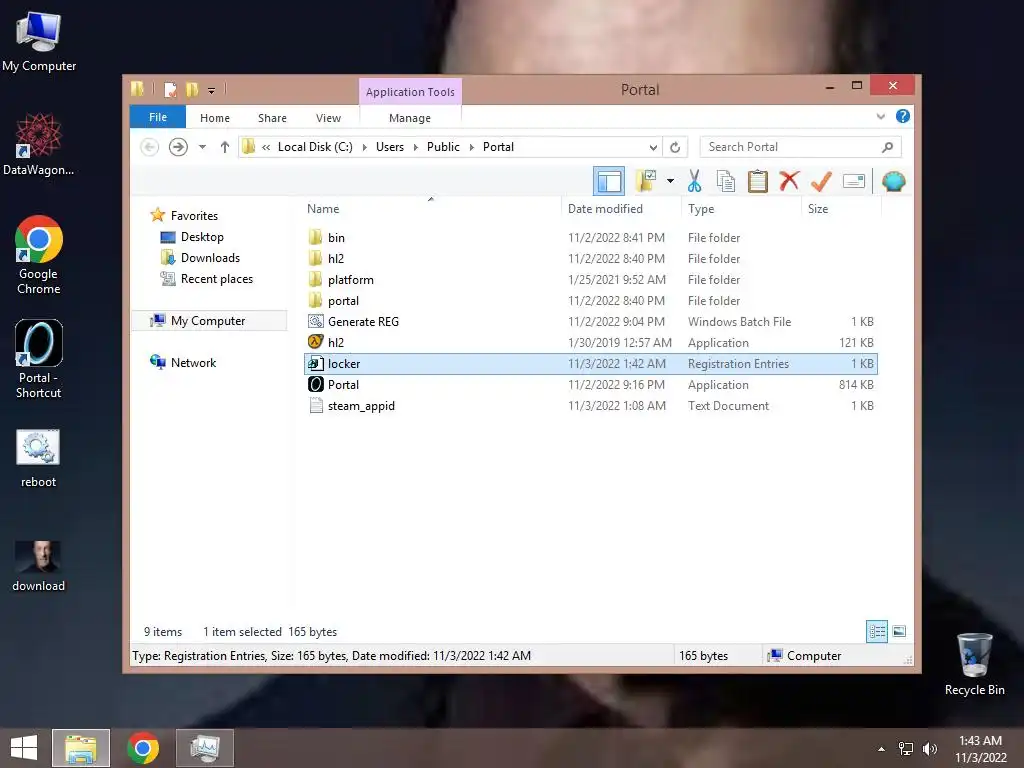Click the Forward navigation arrow
The width and height of the screenshot is (1024, 768).
(178, 147)
